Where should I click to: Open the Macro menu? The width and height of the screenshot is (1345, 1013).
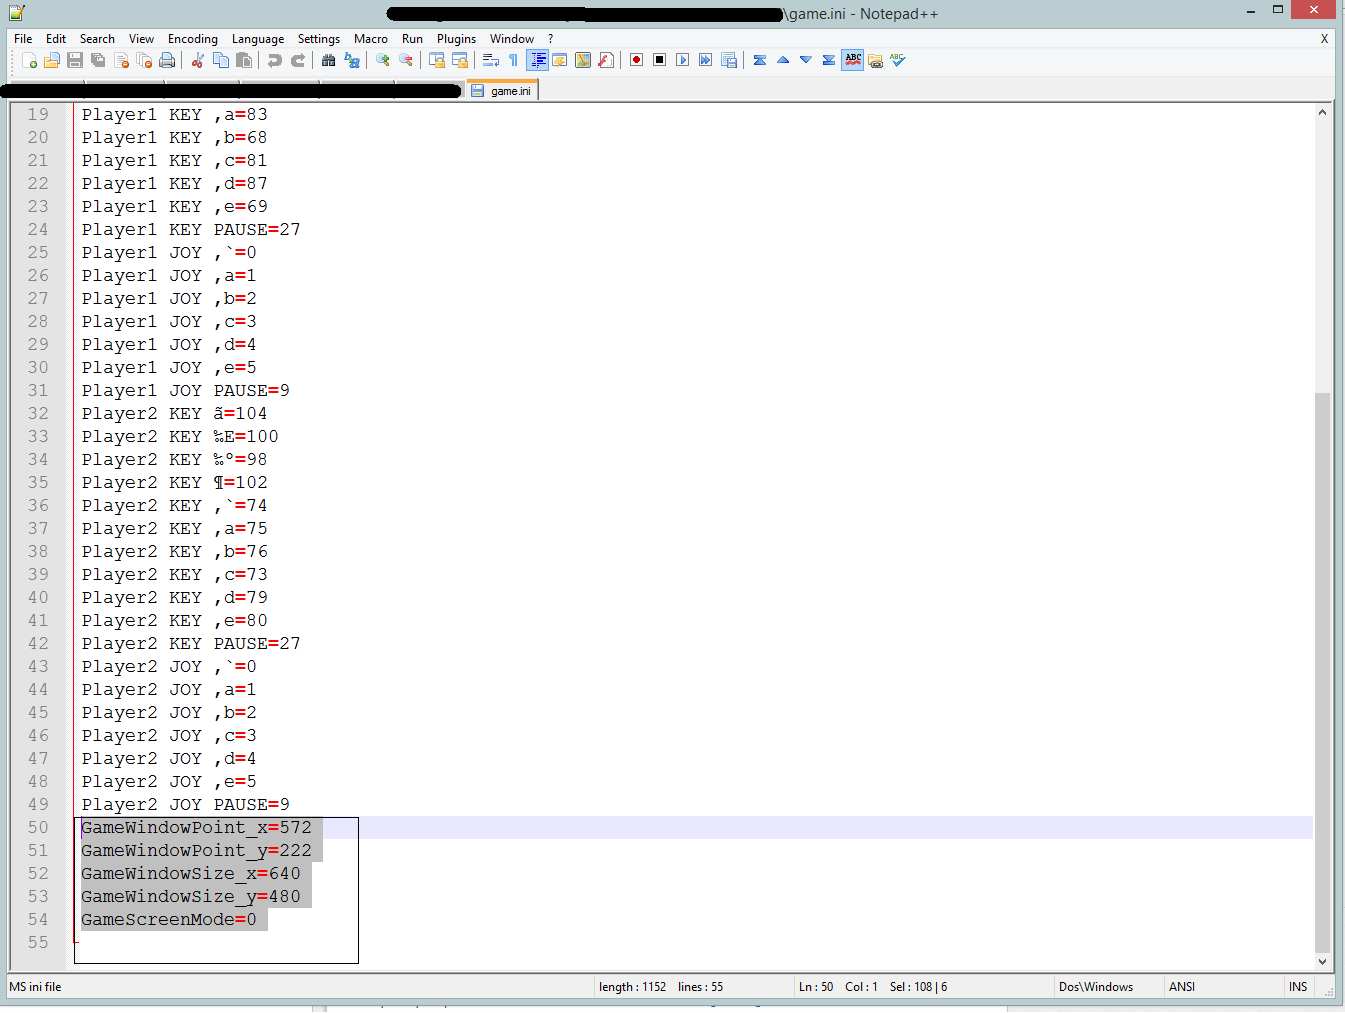point(371,39)
